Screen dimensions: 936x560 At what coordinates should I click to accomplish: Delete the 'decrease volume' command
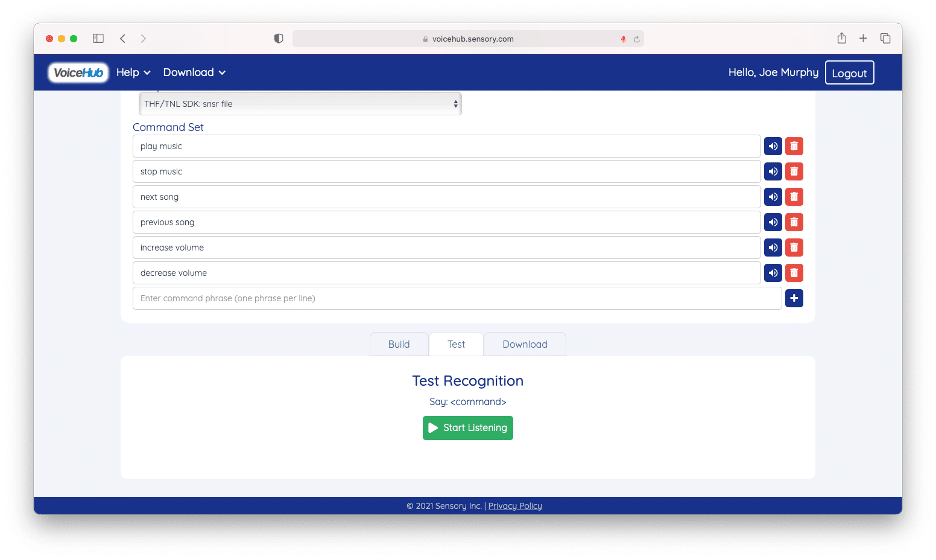coord(794,273)
